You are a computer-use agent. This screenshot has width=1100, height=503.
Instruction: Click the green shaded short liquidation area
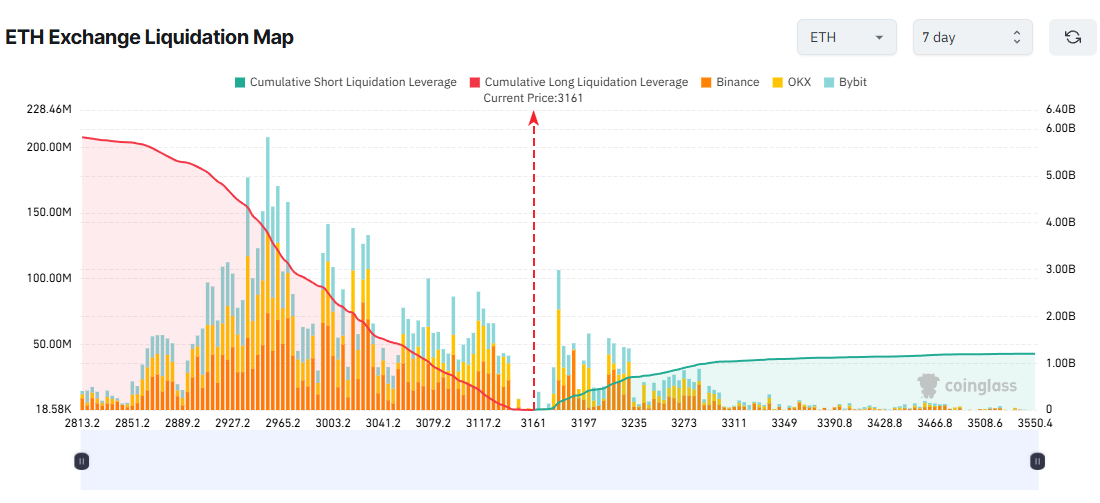[850, 385]
